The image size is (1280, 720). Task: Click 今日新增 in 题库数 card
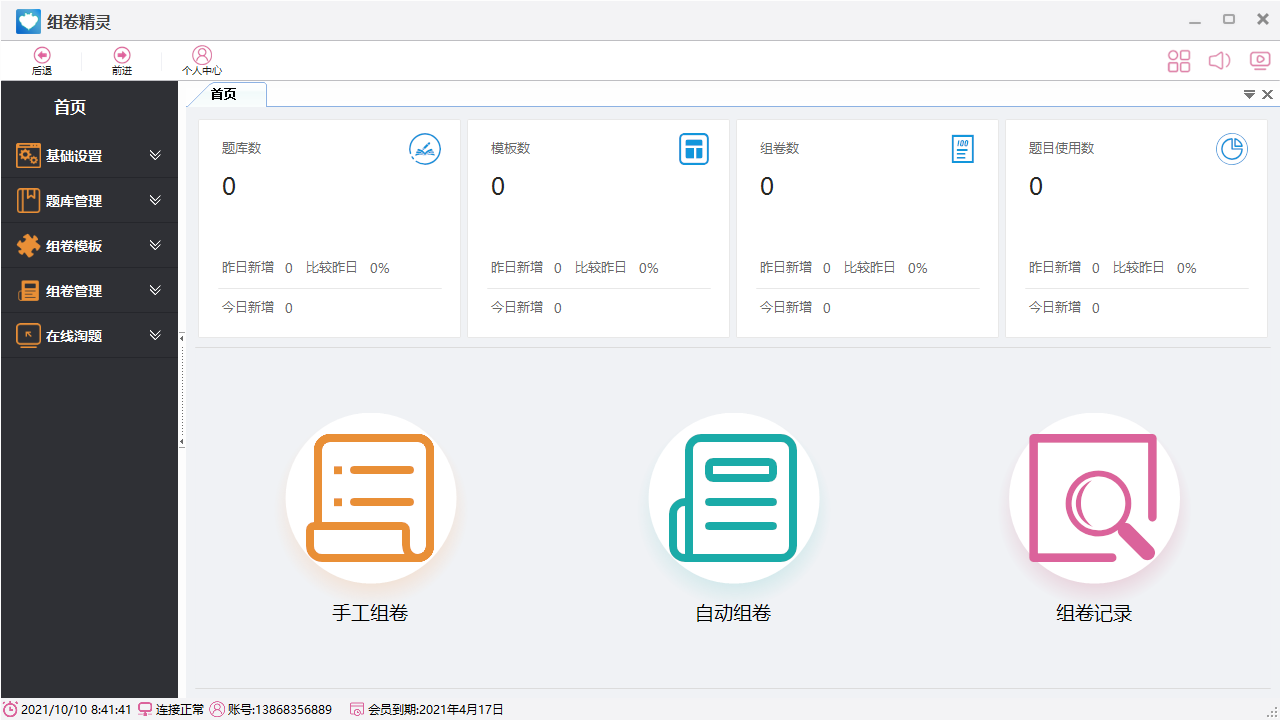click(248, 307)
